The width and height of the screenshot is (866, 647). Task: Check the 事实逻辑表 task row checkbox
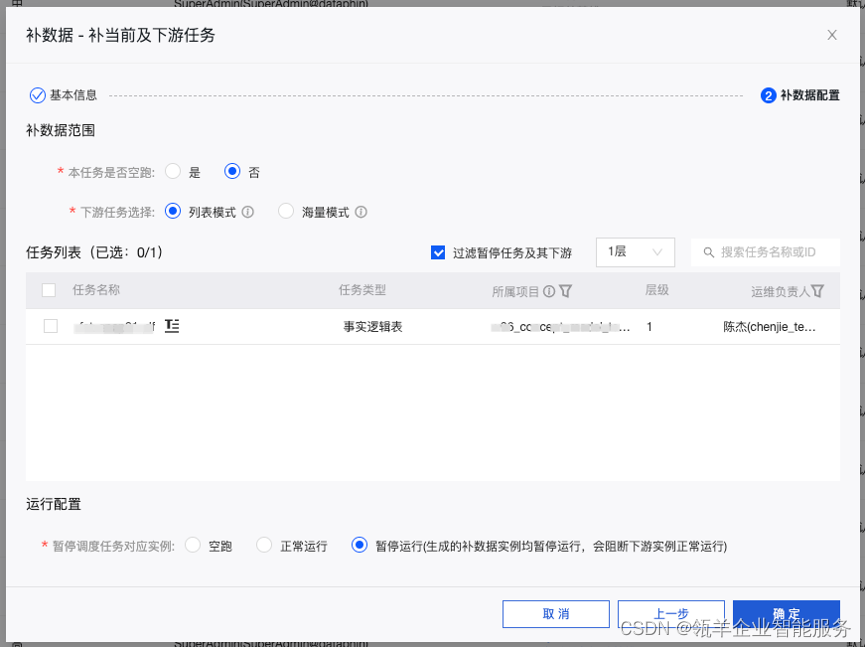[x=51, y=326]
